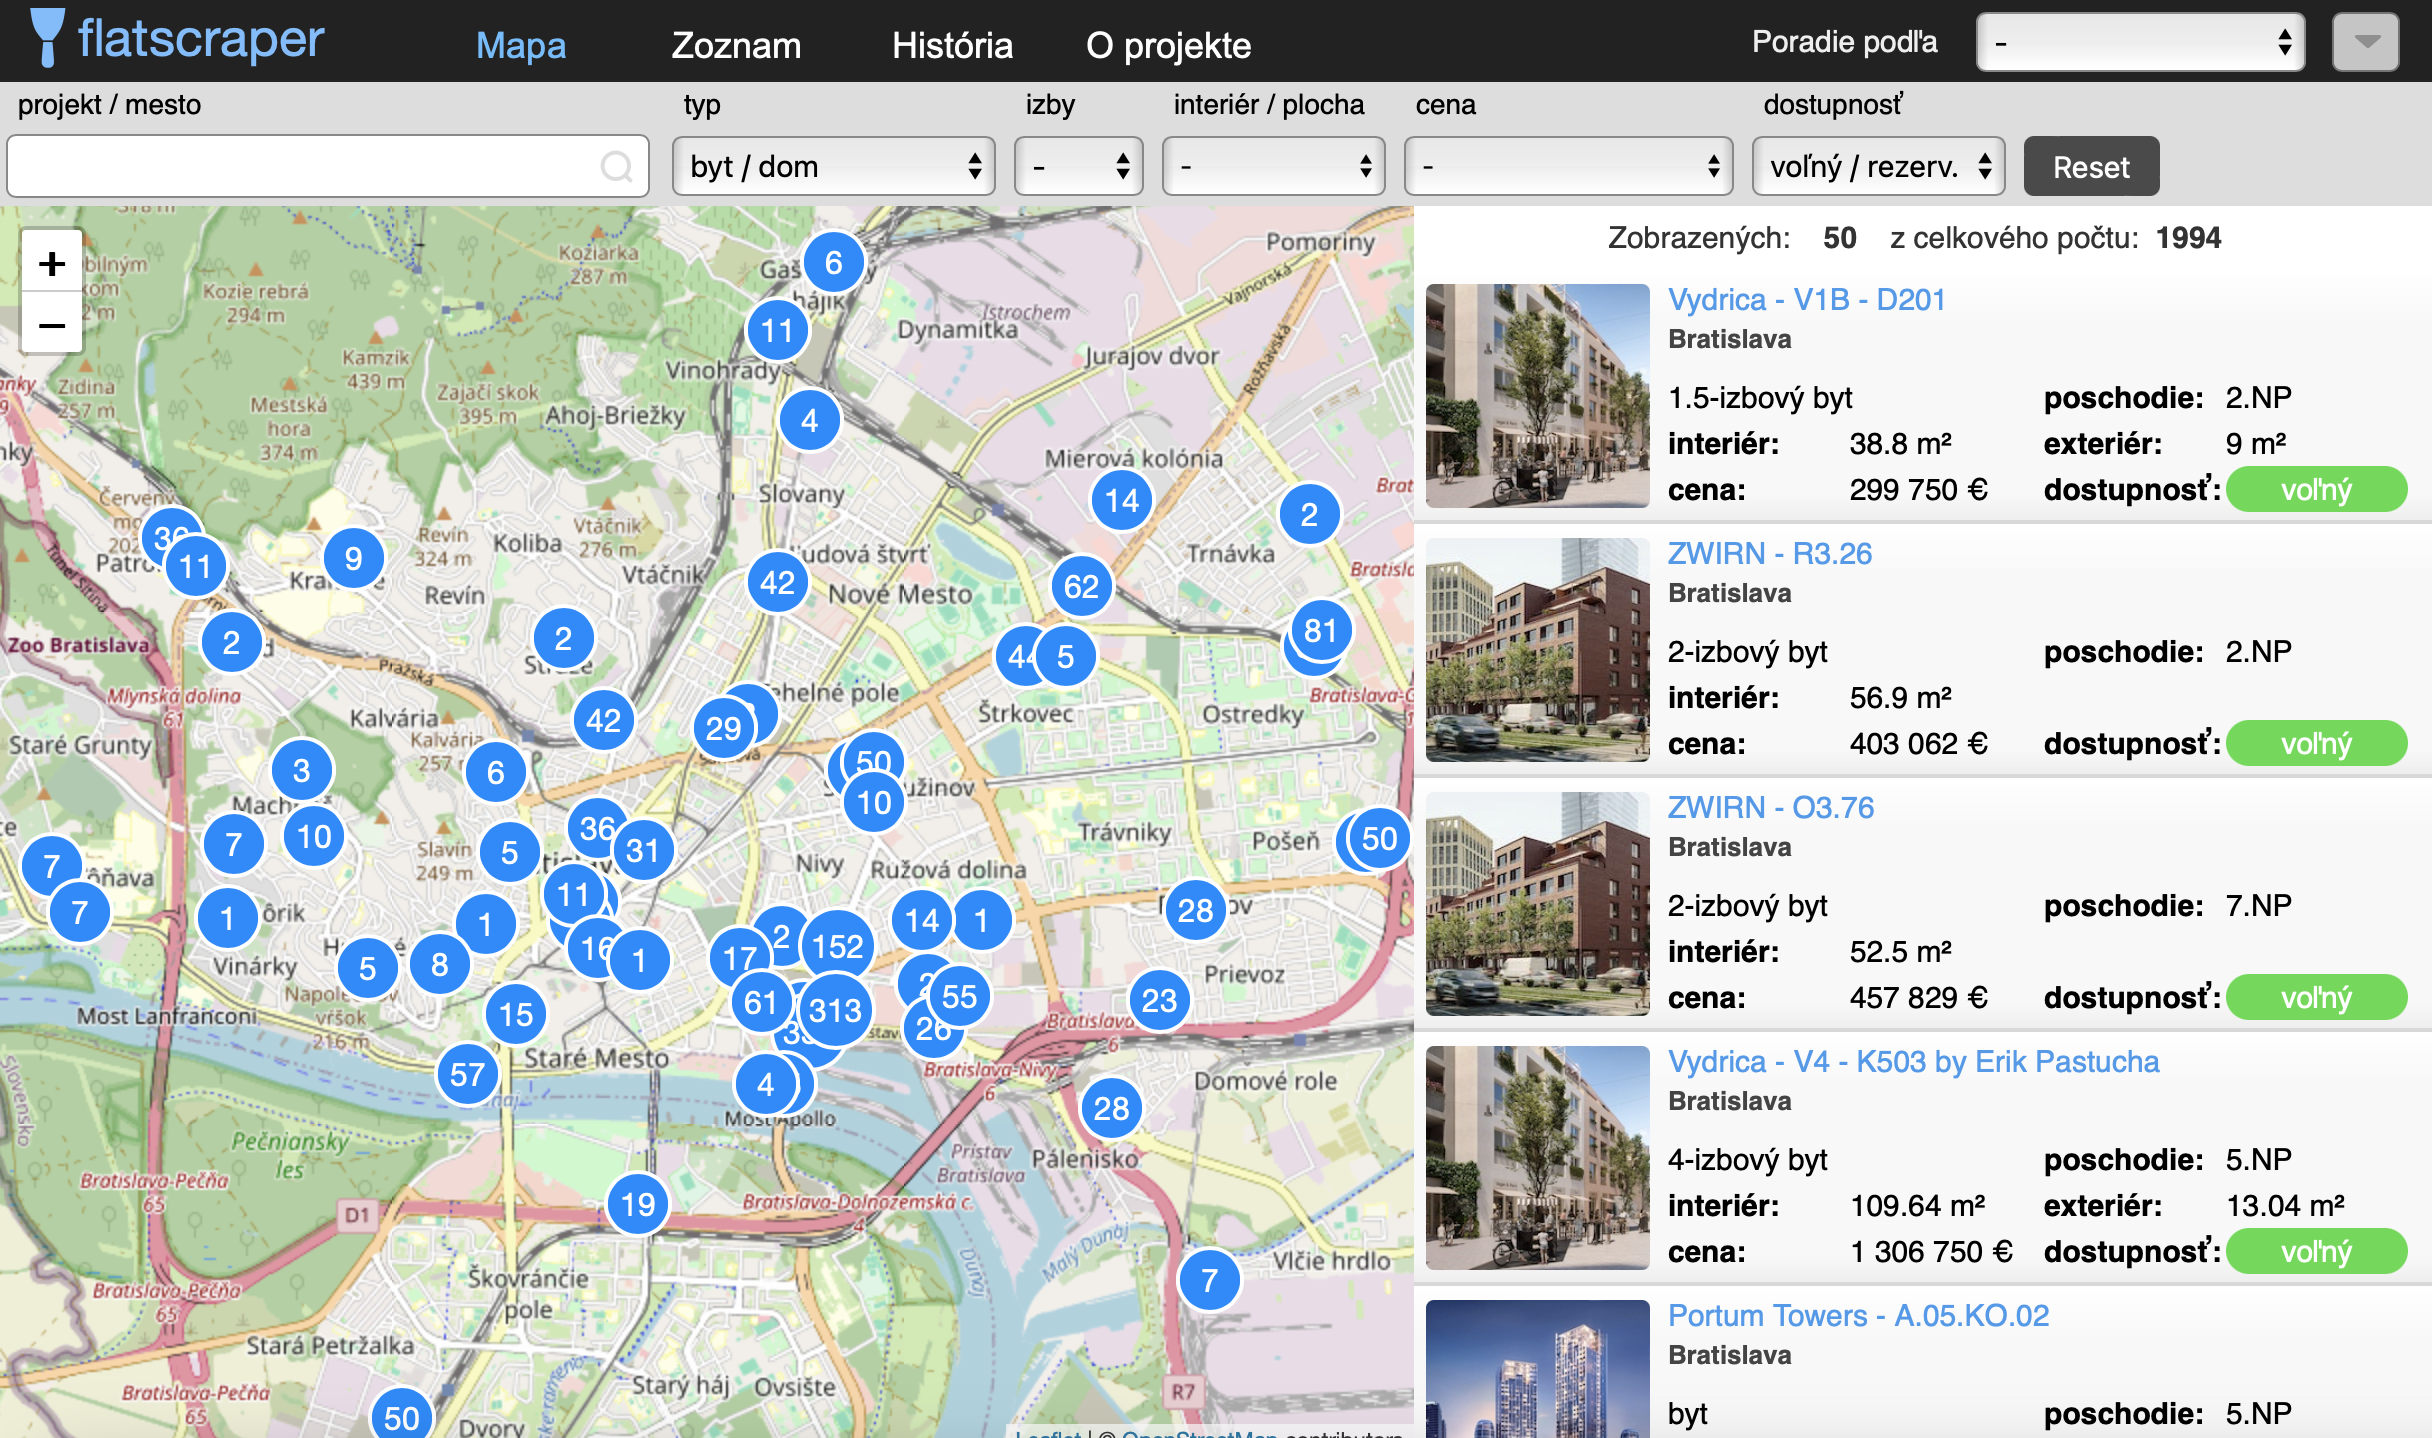
Task: Open the typ byt / dom dropdown
Action: [x=833, y=166]
